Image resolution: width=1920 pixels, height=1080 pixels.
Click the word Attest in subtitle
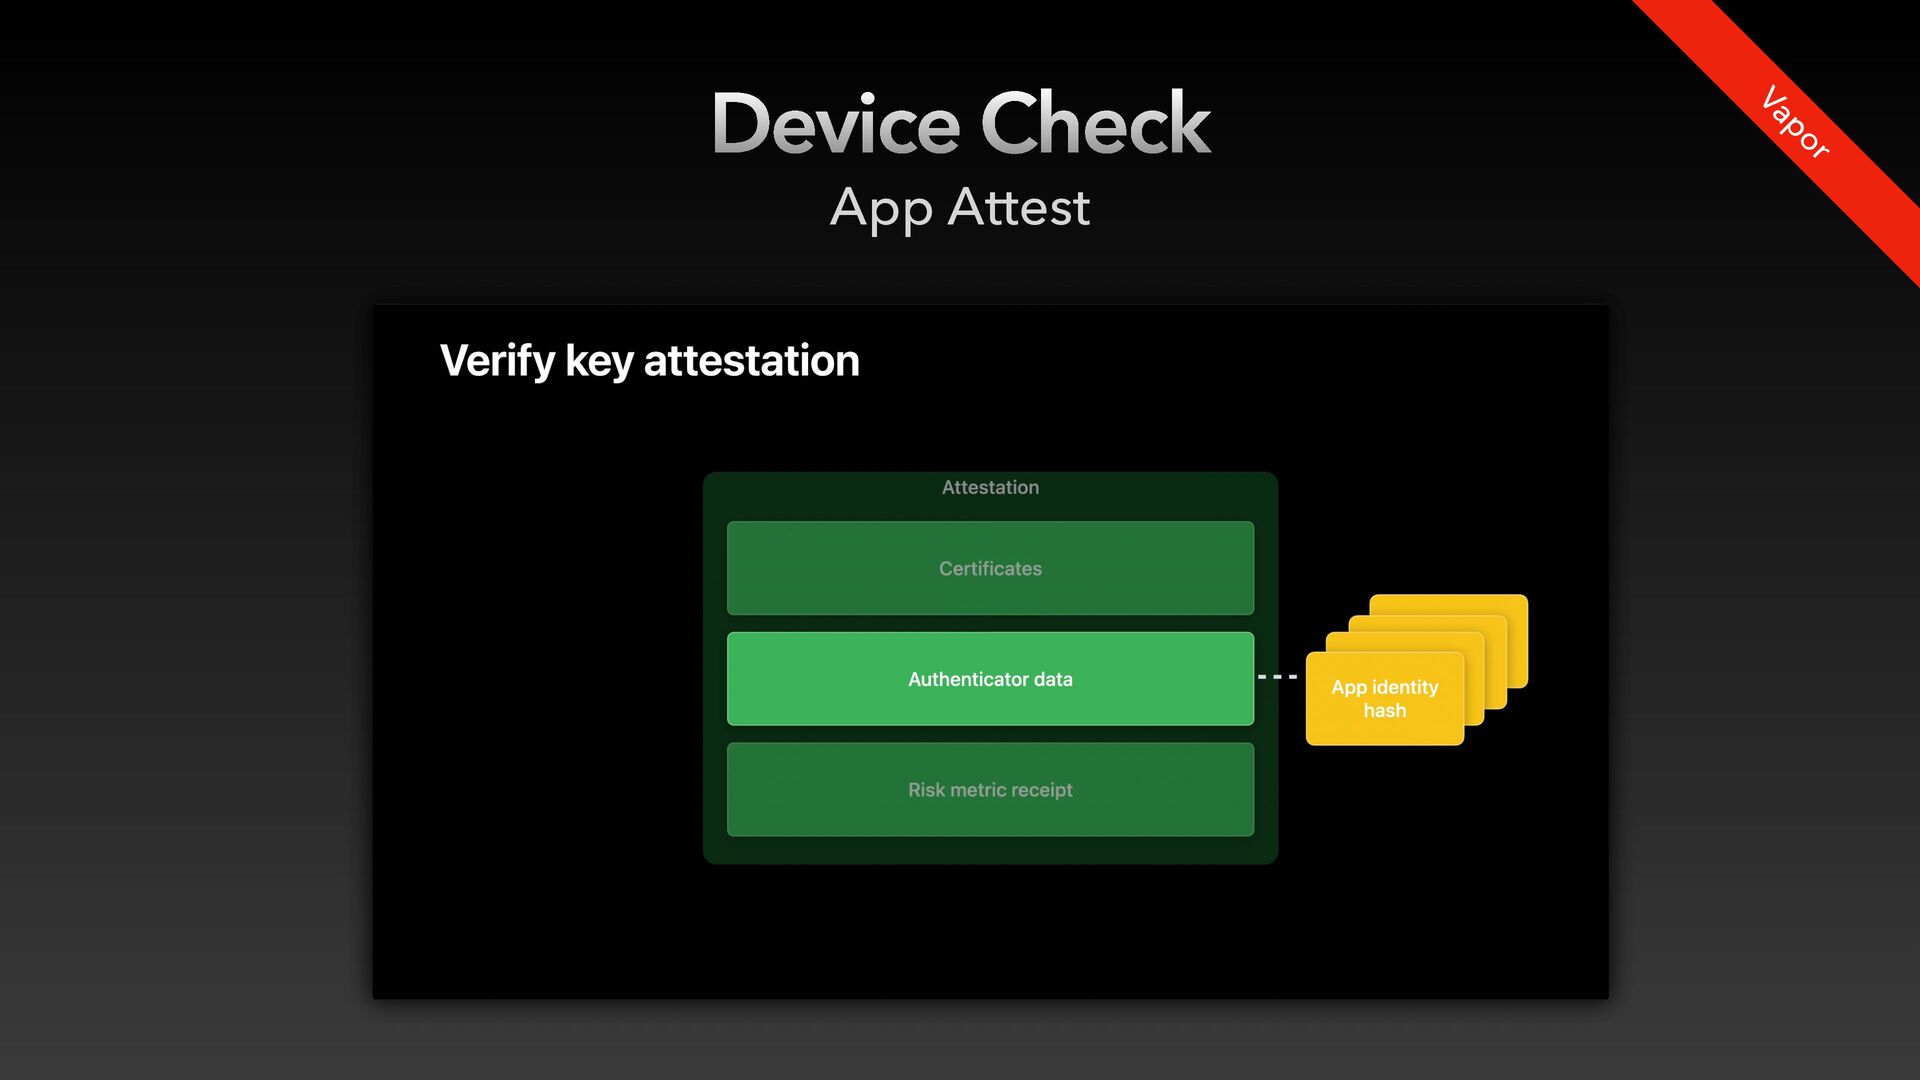pyautogui.click(x=1019, y=207)
